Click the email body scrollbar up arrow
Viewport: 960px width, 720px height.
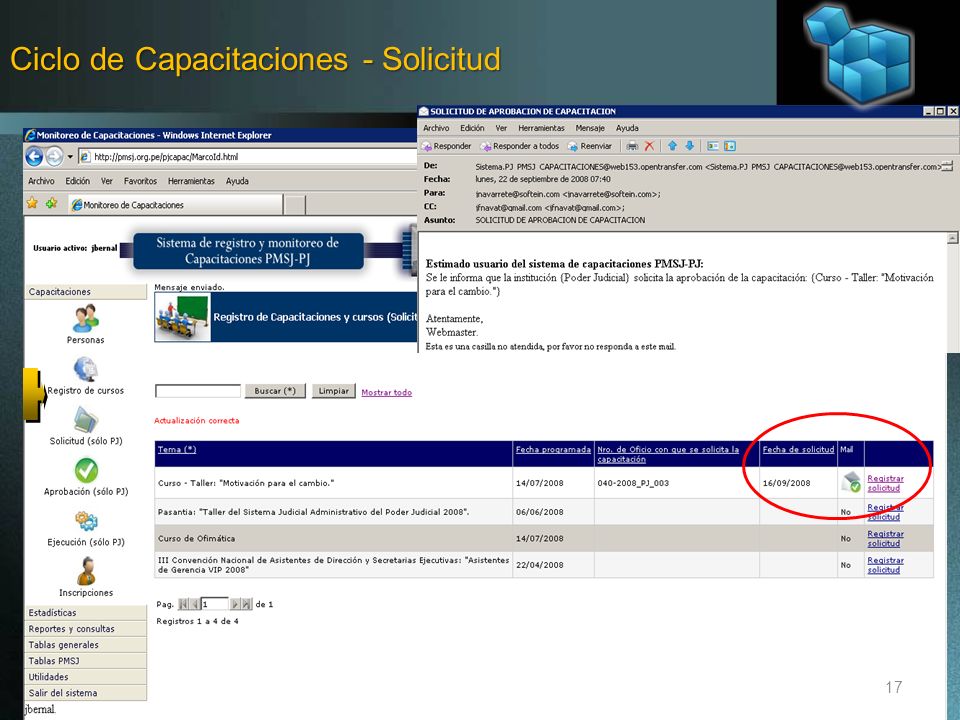click(x=952, y=238)
